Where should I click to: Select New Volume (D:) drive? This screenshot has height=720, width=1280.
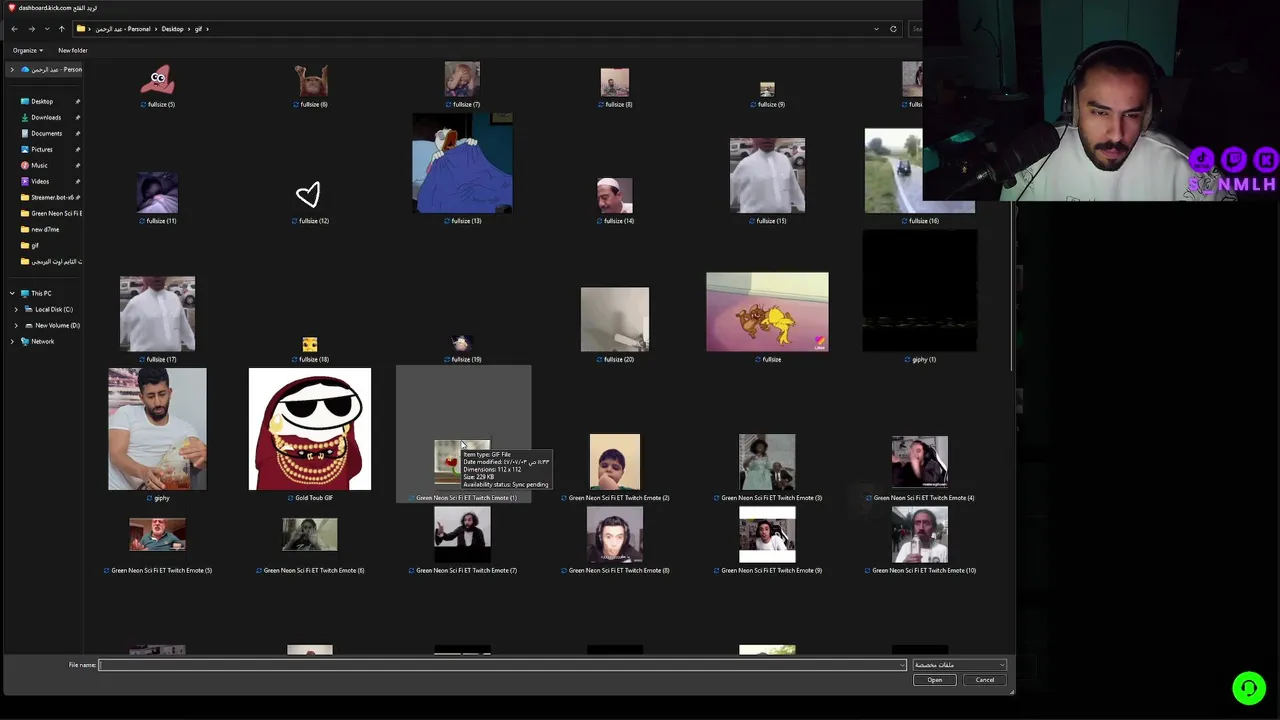click(x=56, y=325)
